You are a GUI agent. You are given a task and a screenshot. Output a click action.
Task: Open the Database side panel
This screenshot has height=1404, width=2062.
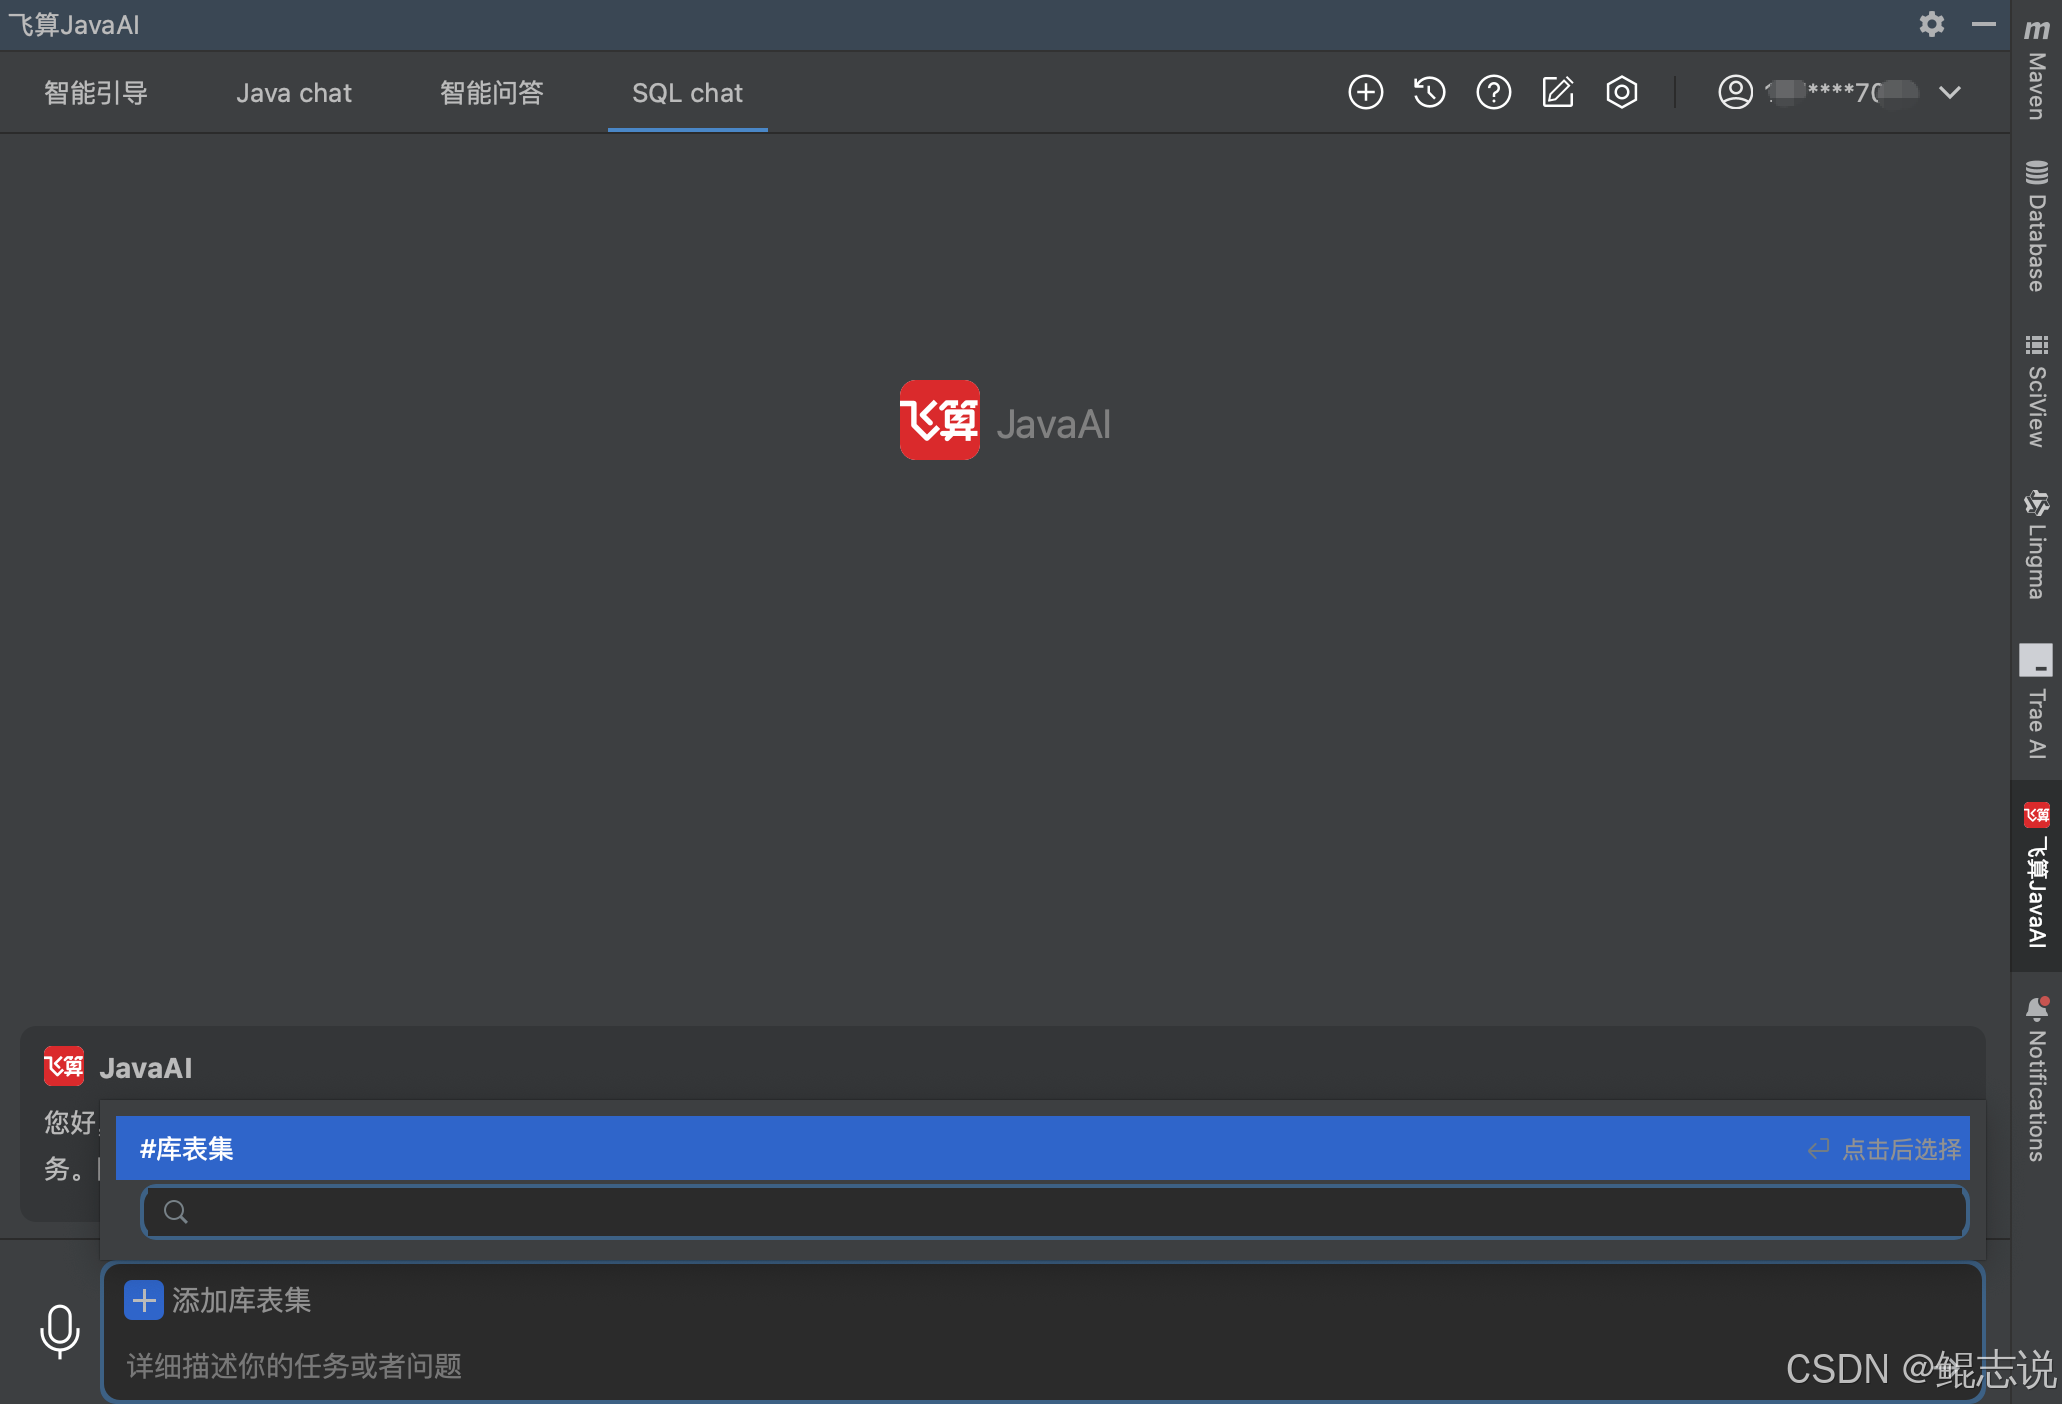coord(2036,226)
